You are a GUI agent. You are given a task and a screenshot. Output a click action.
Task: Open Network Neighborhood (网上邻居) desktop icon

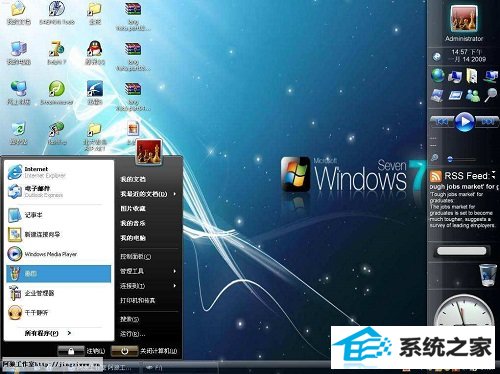click(x=19, y=93)
